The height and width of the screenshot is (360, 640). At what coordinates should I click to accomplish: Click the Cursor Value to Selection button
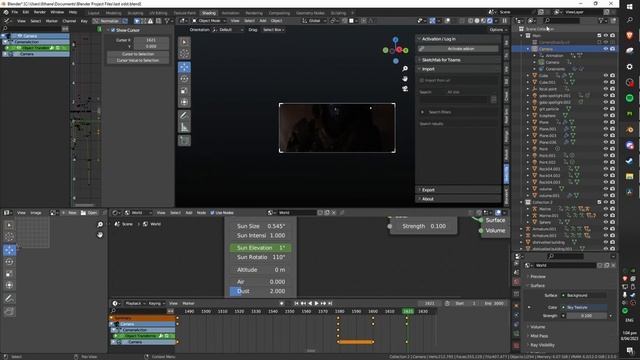pyautogui.click(x=138, y=60)
